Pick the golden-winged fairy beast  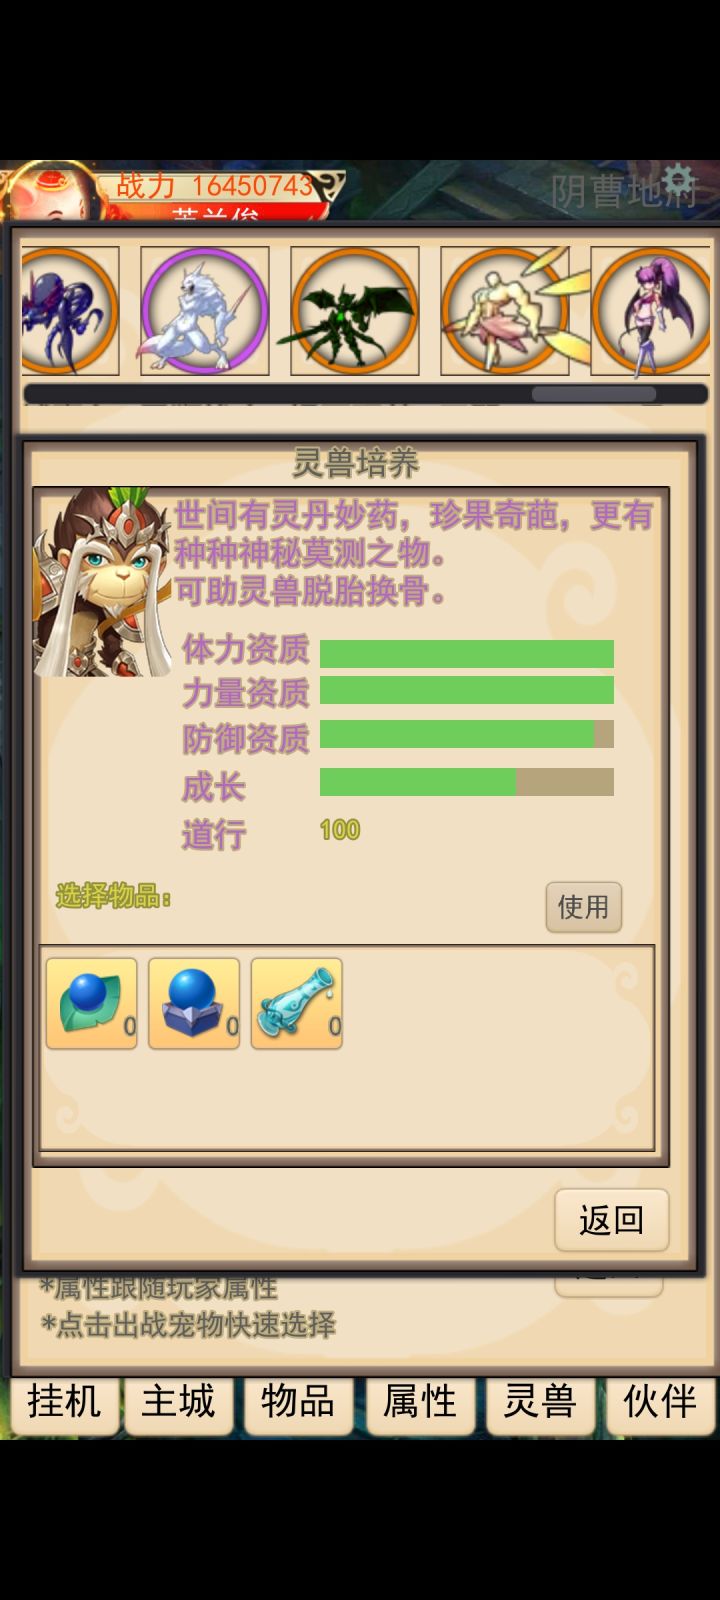pos(505,311)
